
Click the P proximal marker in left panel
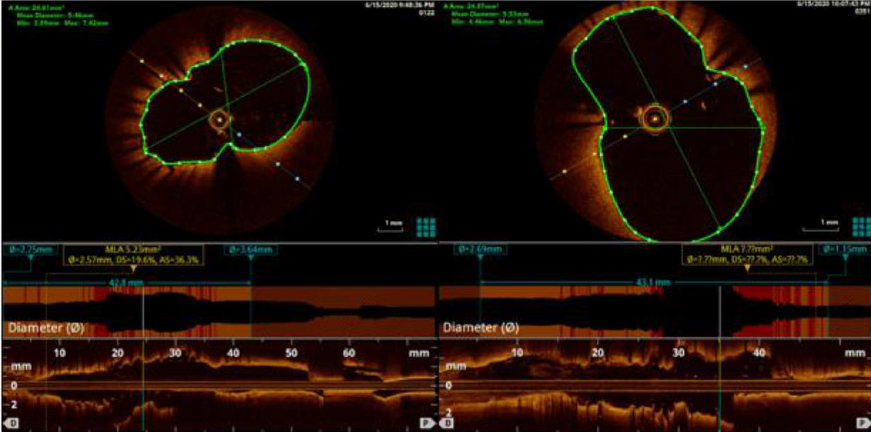pos(428,425)
